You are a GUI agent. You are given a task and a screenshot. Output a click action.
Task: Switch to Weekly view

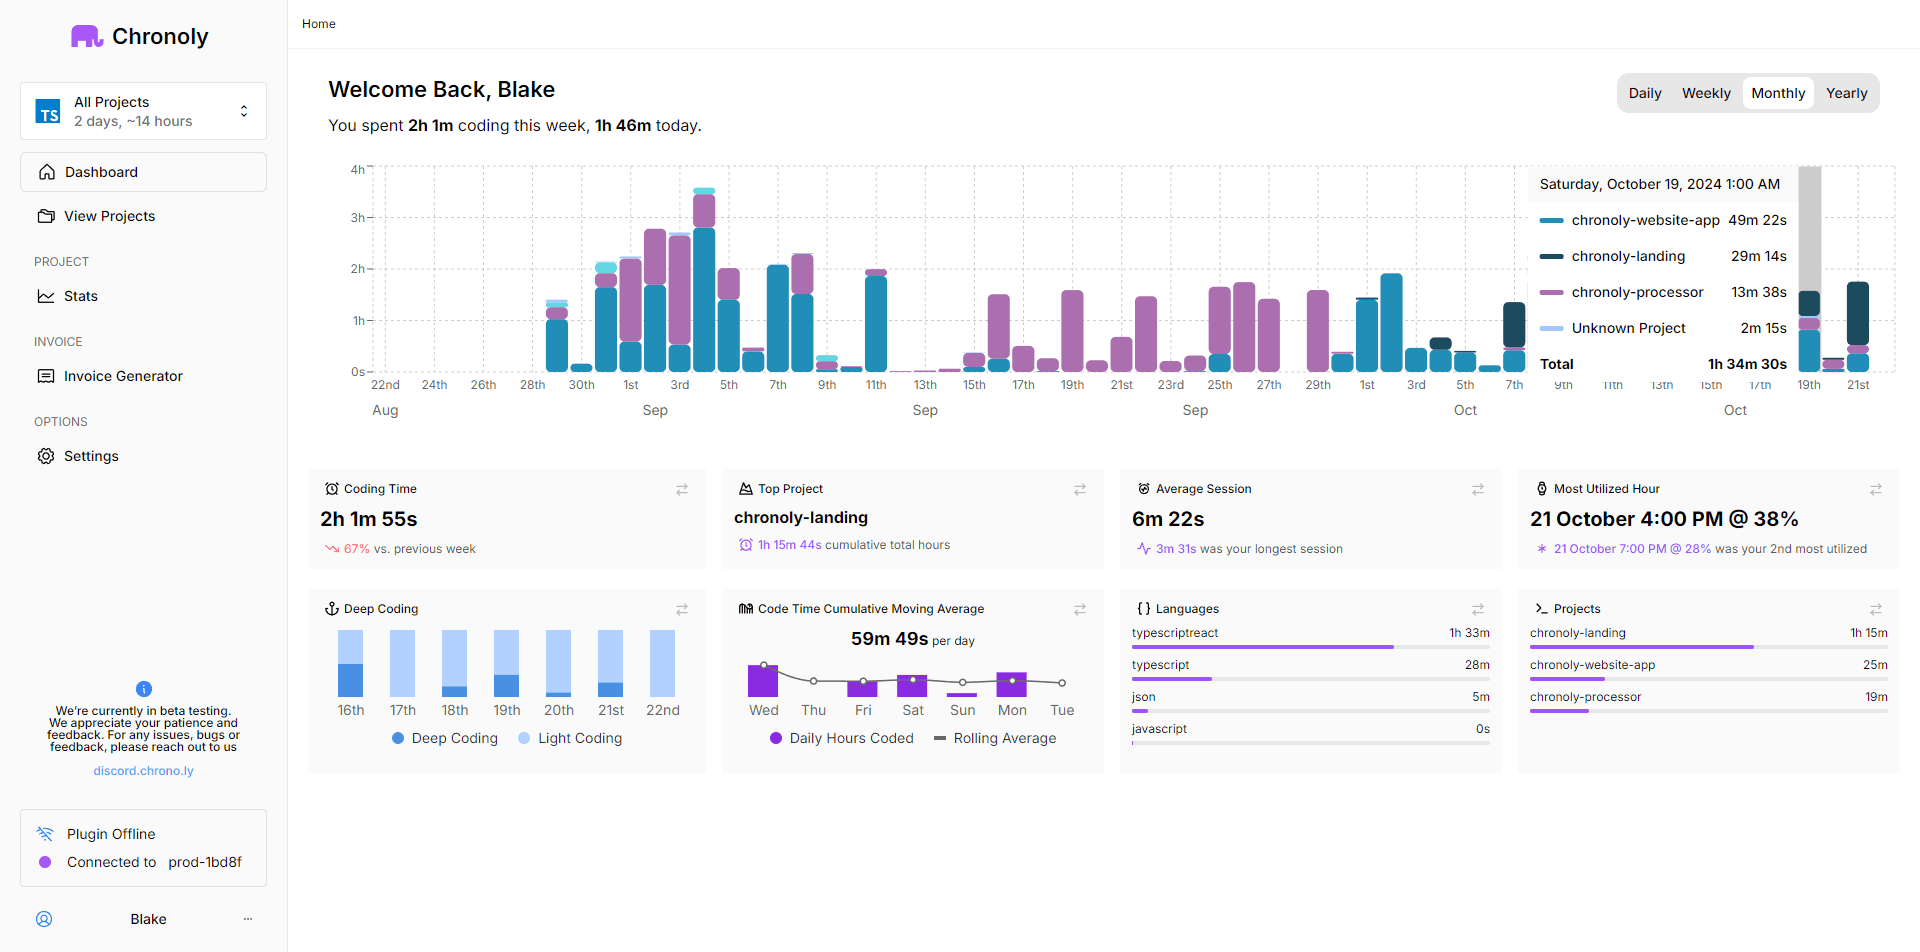pyautogui.click(x=1706, y=93)
